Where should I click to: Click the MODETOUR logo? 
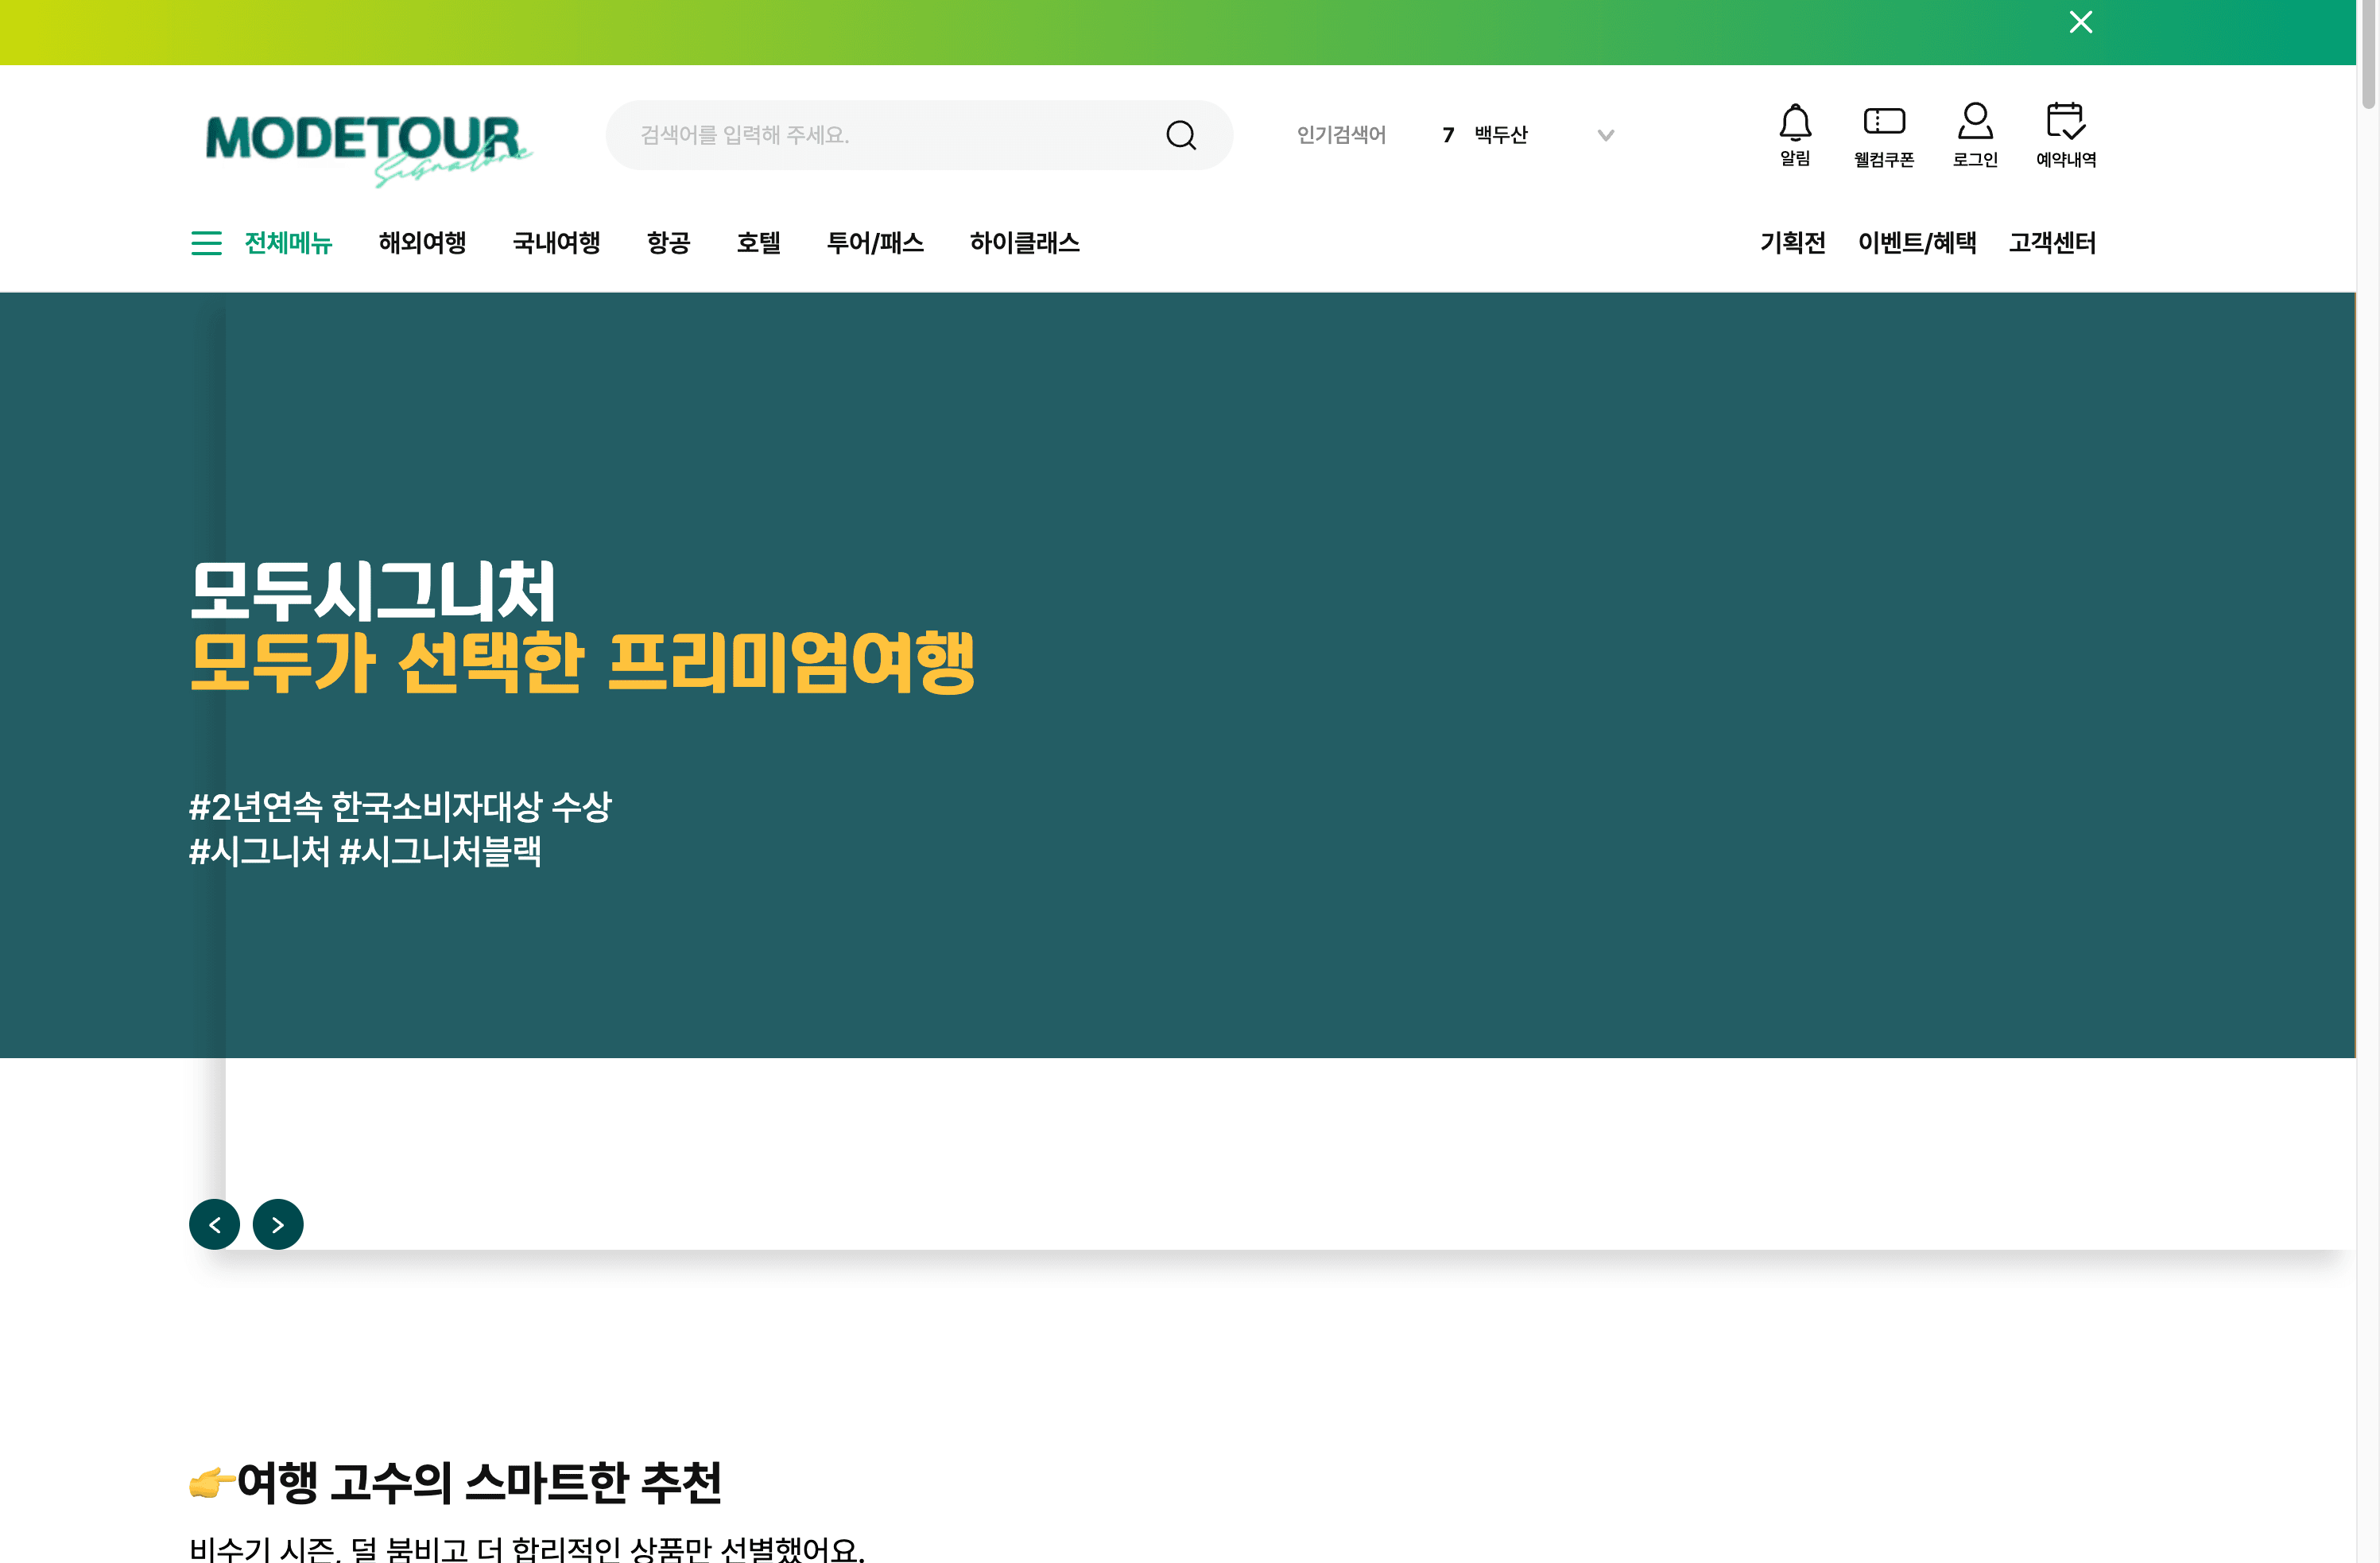(x=366, y=142)
